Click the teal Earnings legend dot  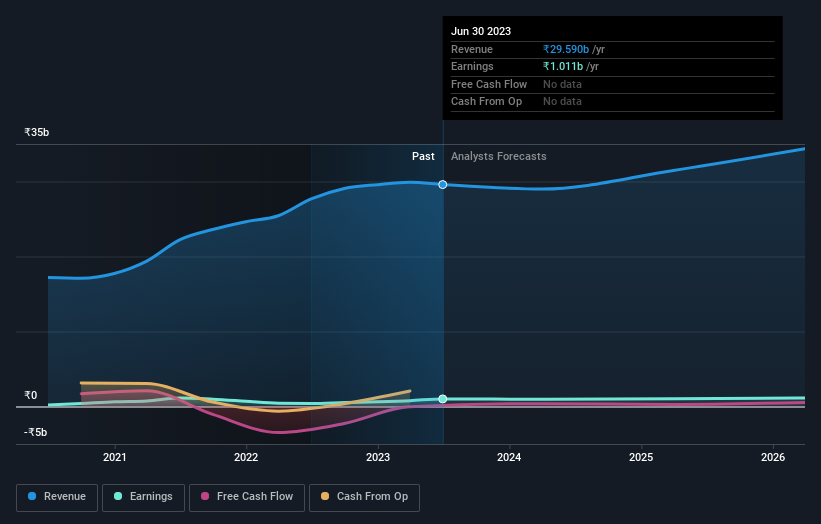coord(118,496)
